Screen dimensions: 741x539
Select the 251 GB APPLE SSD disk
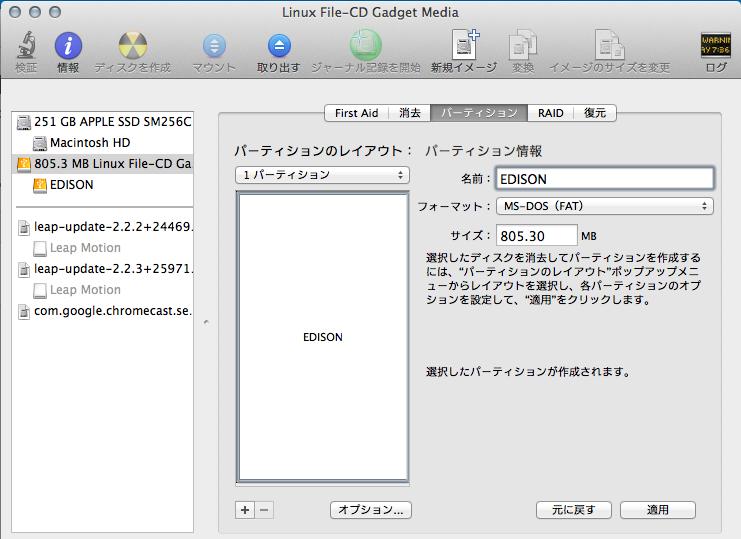click(x=103, y=122)
